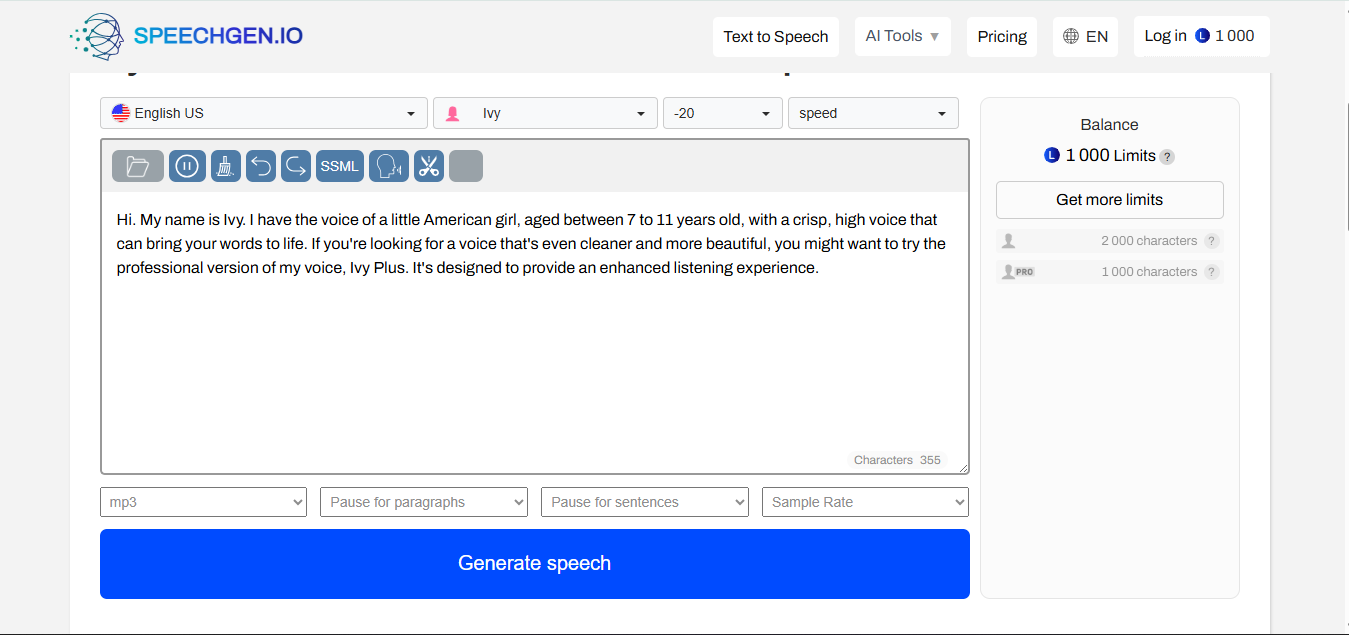Screen dimensions: 1349x635
Task: Click inside the text input area
Action: 535,330
